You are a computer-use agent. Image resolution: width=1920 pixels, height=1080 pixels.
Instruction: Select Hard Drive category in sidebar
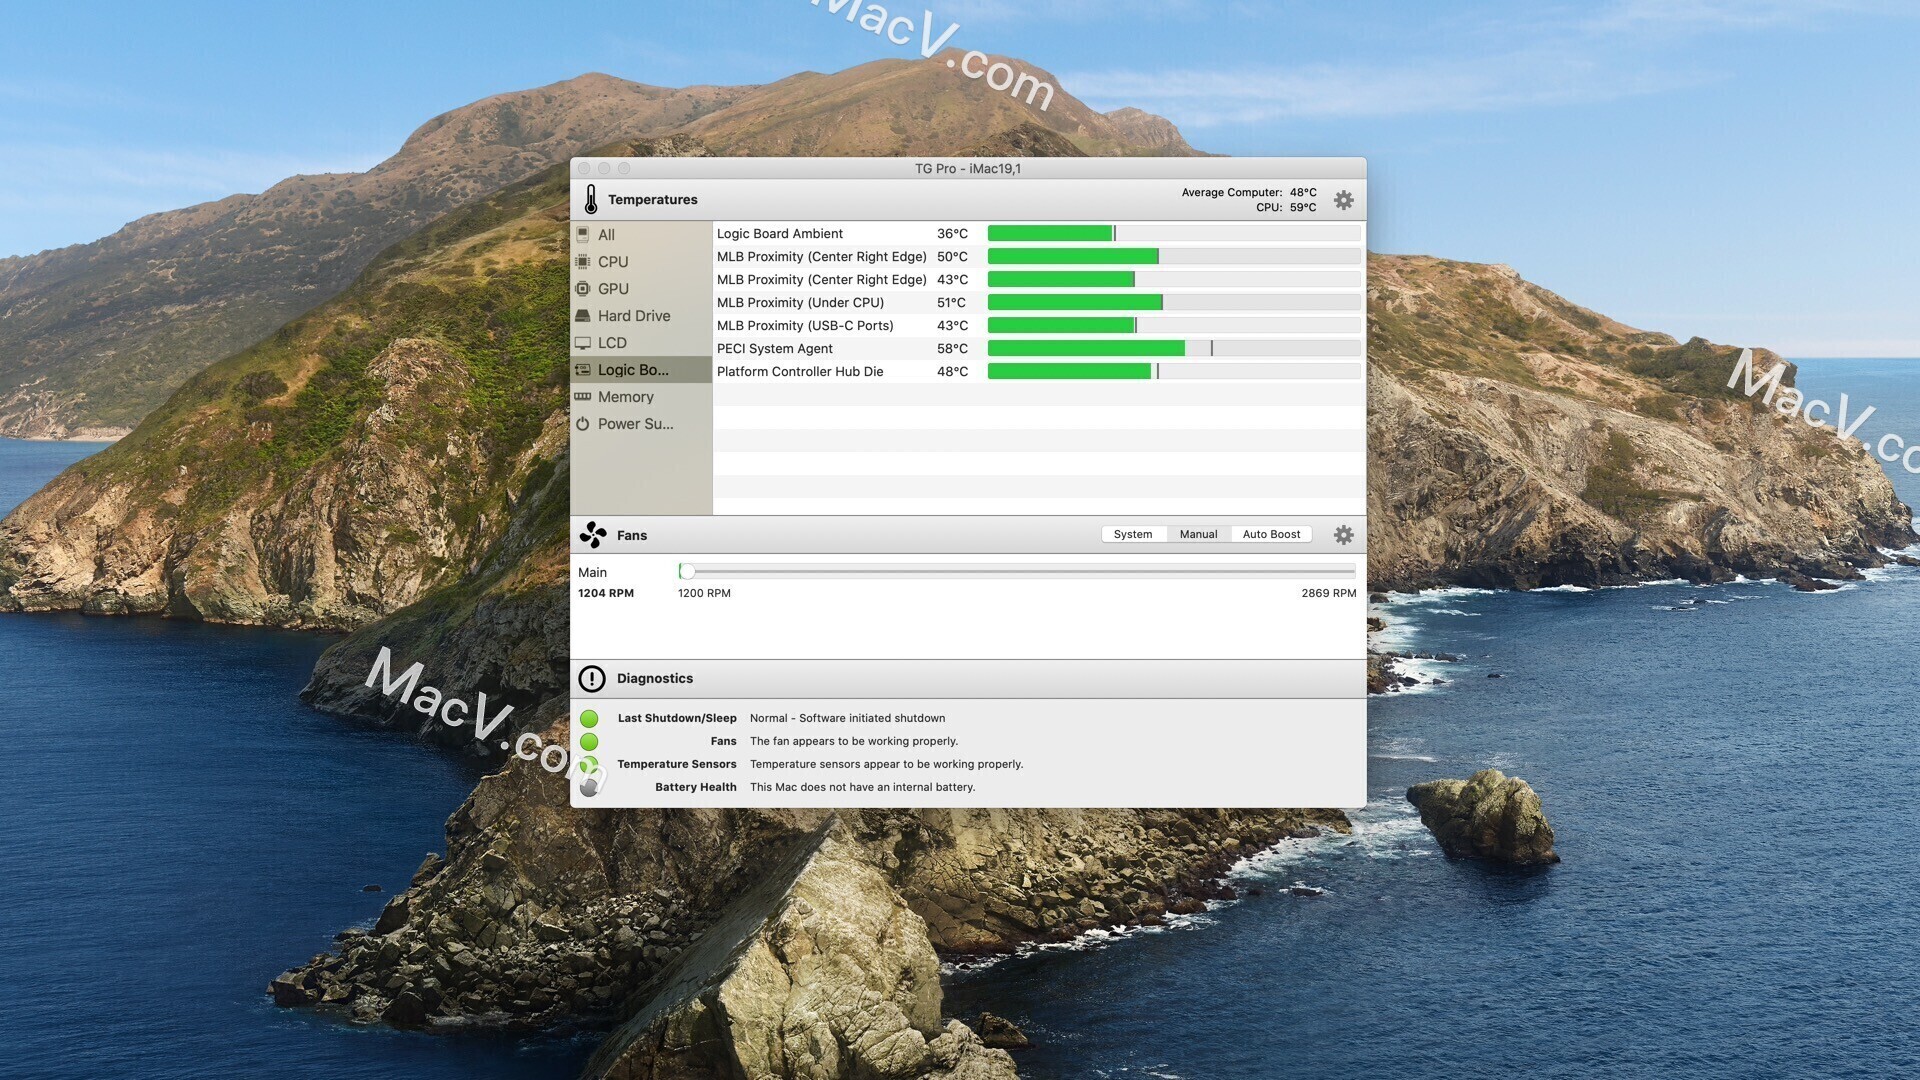[641, 315]
